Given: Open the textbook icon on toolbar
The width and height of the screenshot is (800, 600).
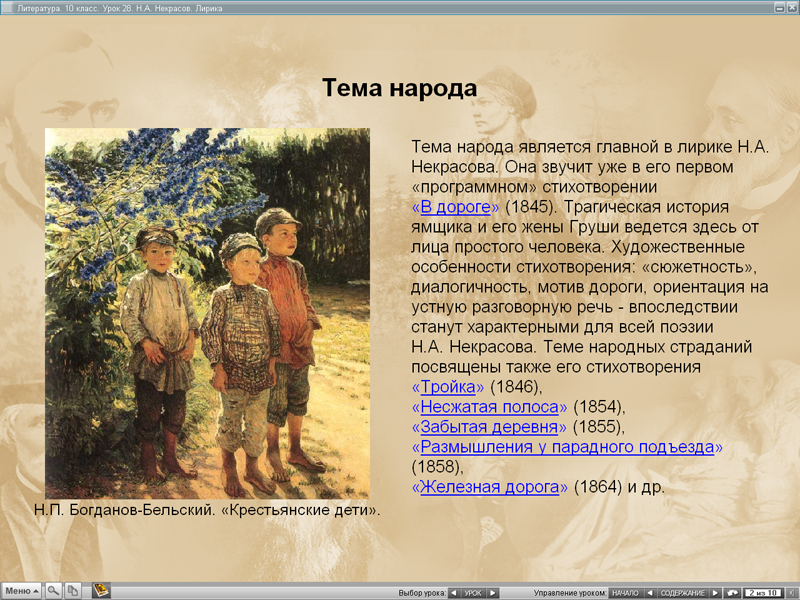Looking at the screenshot, I should [x=100, y=590].
